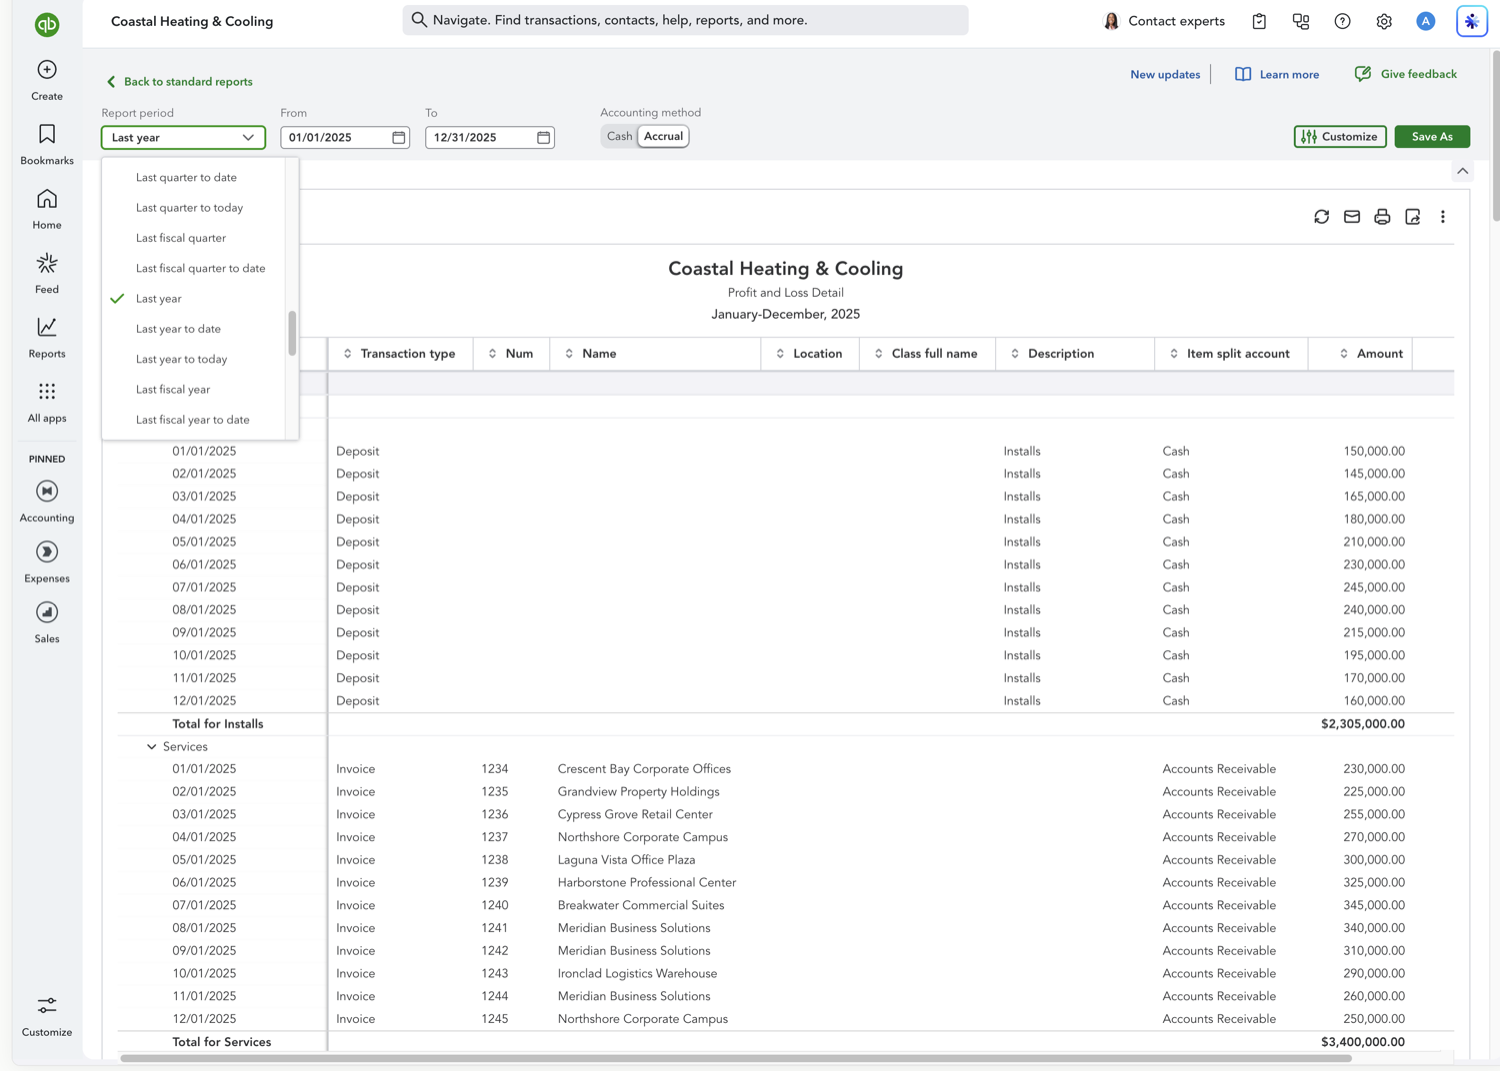1500x1071 pixels.
Task: Click Back to standard reports link
Action: tap(179, 82)
